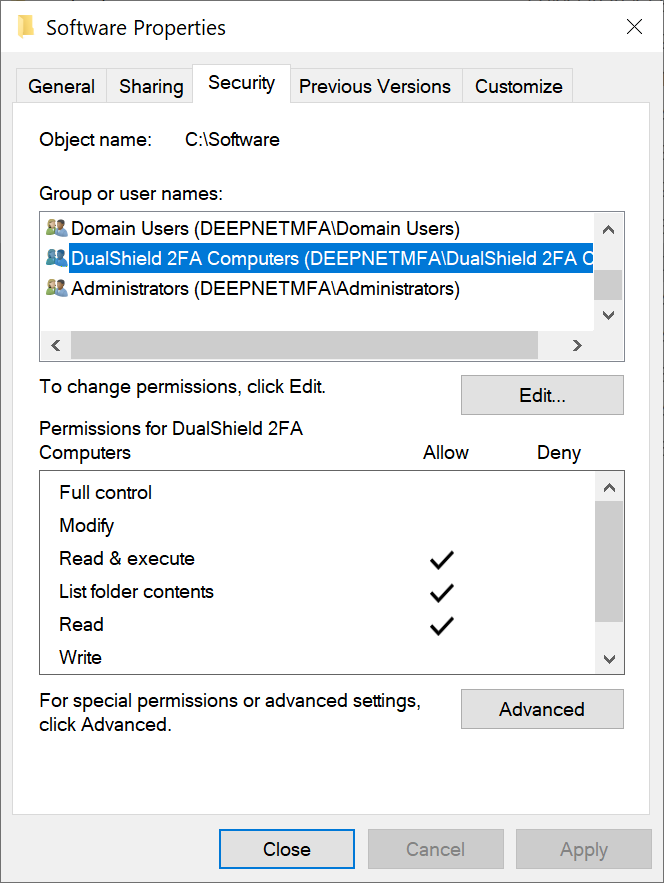Go to the Previous Versions tab
This screenshot has height=883, width=664.
click(x=375, y=87)
